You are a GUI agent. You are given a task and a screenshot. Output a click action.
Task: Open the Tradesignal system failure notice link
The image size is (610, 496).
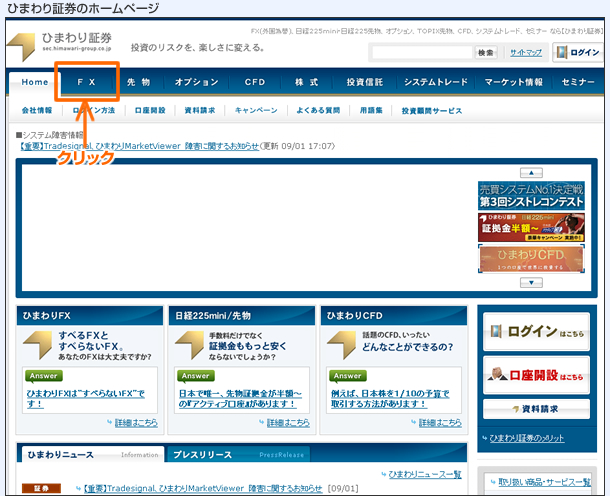[x=139, y=146]
